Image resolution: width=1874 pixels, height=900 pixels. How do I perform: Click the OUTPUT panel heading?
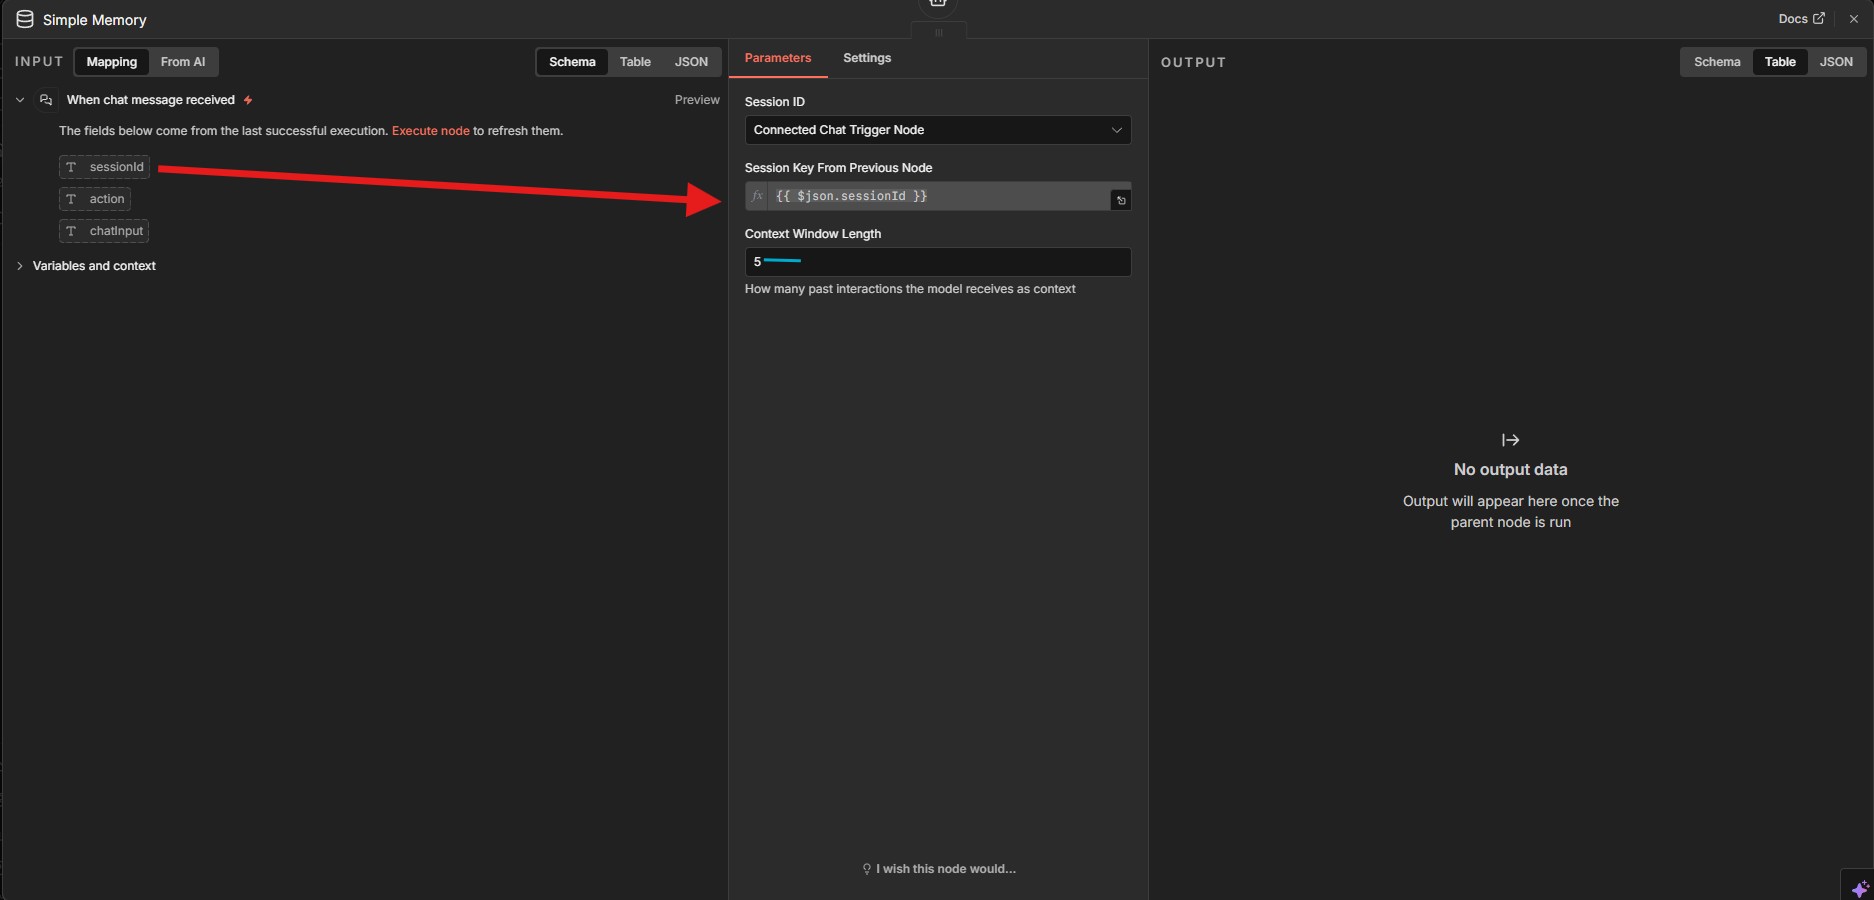pyautogui.click(x=1193, y=62)
